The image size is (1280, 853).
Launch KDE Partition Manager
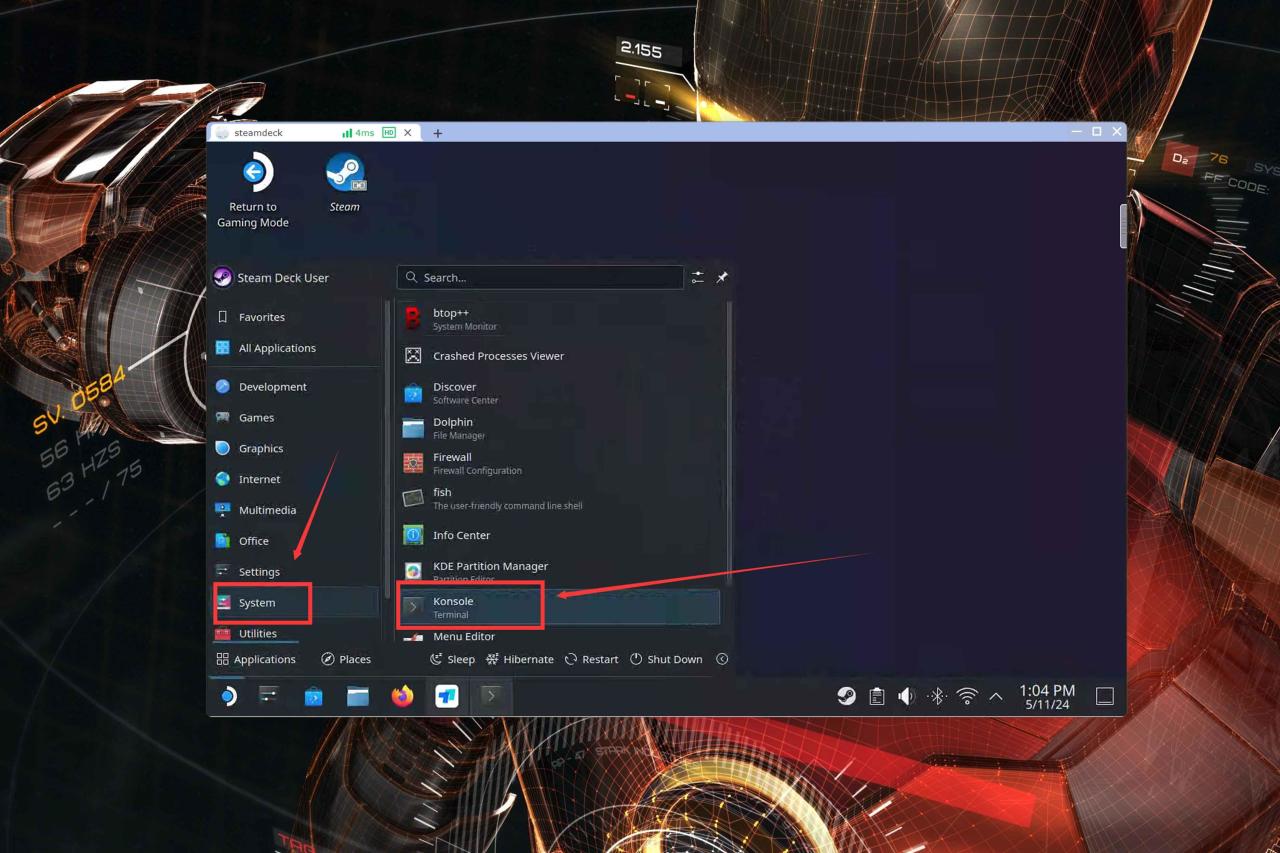560,570
